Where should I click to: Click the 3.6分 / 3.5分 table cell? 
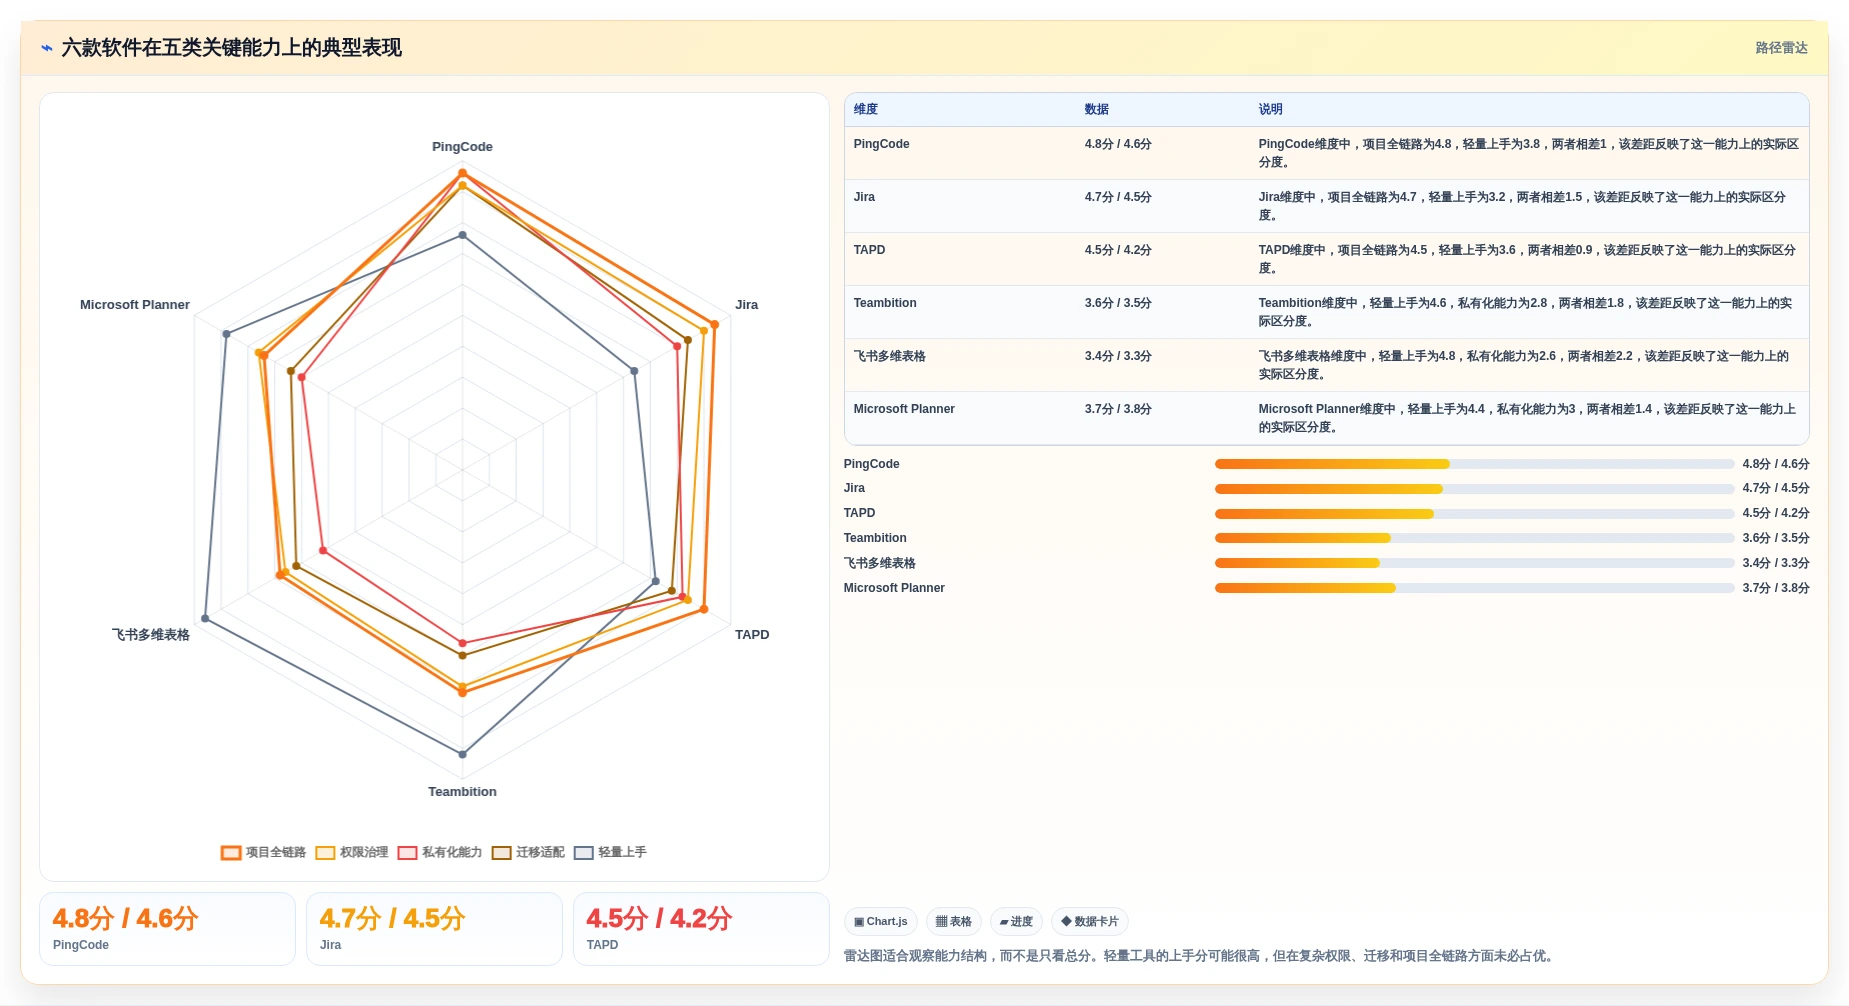click(x=1118, y=303)
